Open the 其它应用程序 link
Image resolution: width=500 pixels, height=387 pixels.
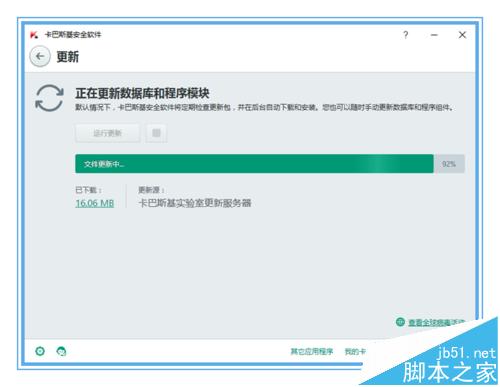coord(312,351)
